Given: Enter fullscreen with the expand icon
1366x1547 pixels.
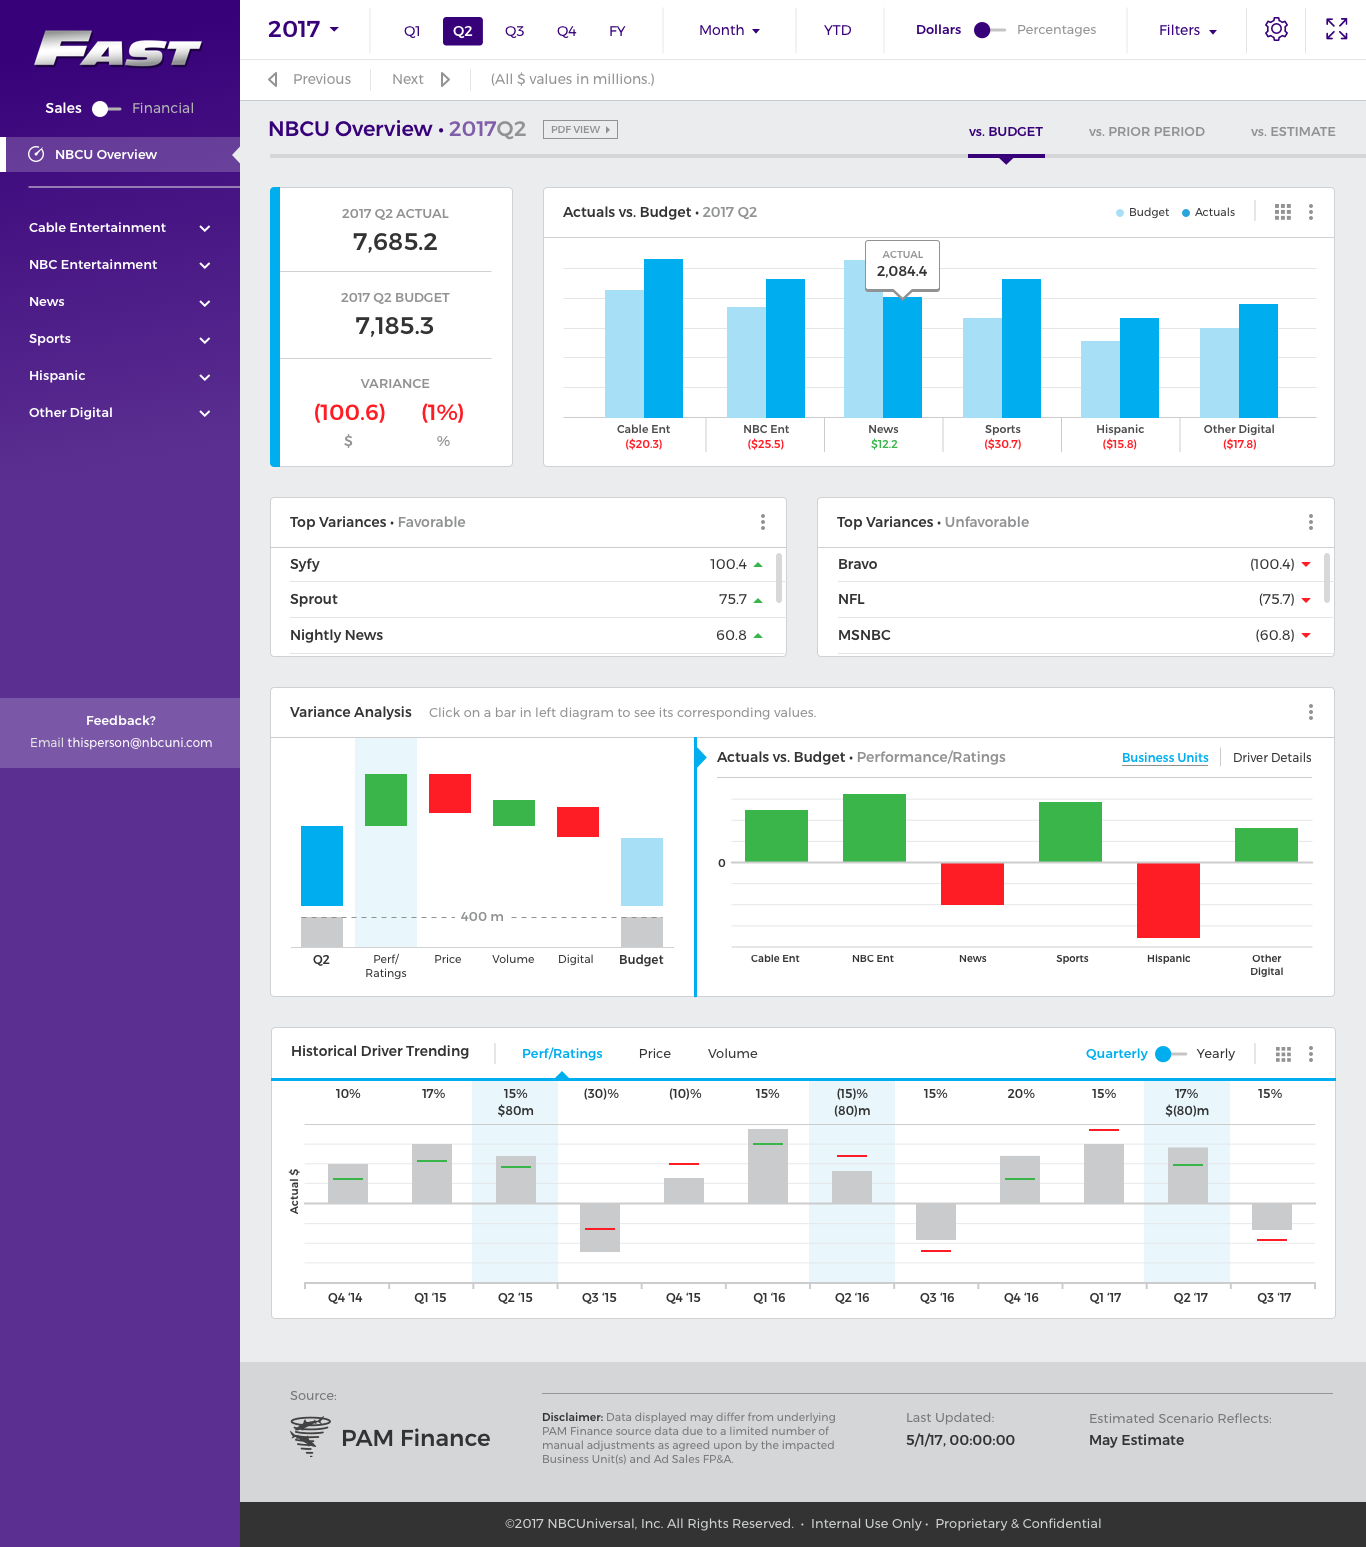Looking at the screenshot, I should [x=1336, y=29].
